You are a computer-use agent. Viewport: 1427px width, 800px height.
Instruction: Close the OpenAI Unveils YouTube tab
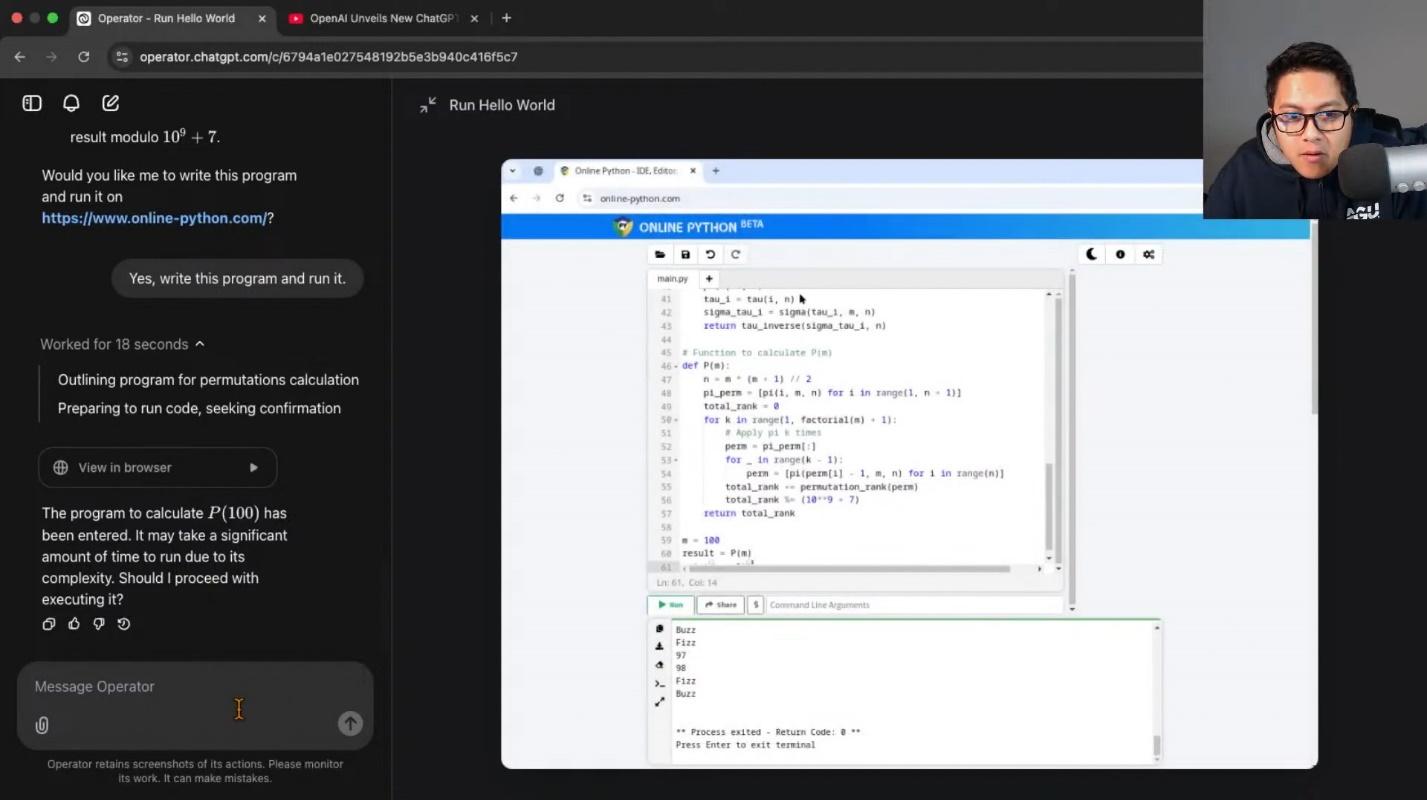click(x=474, y=18)
